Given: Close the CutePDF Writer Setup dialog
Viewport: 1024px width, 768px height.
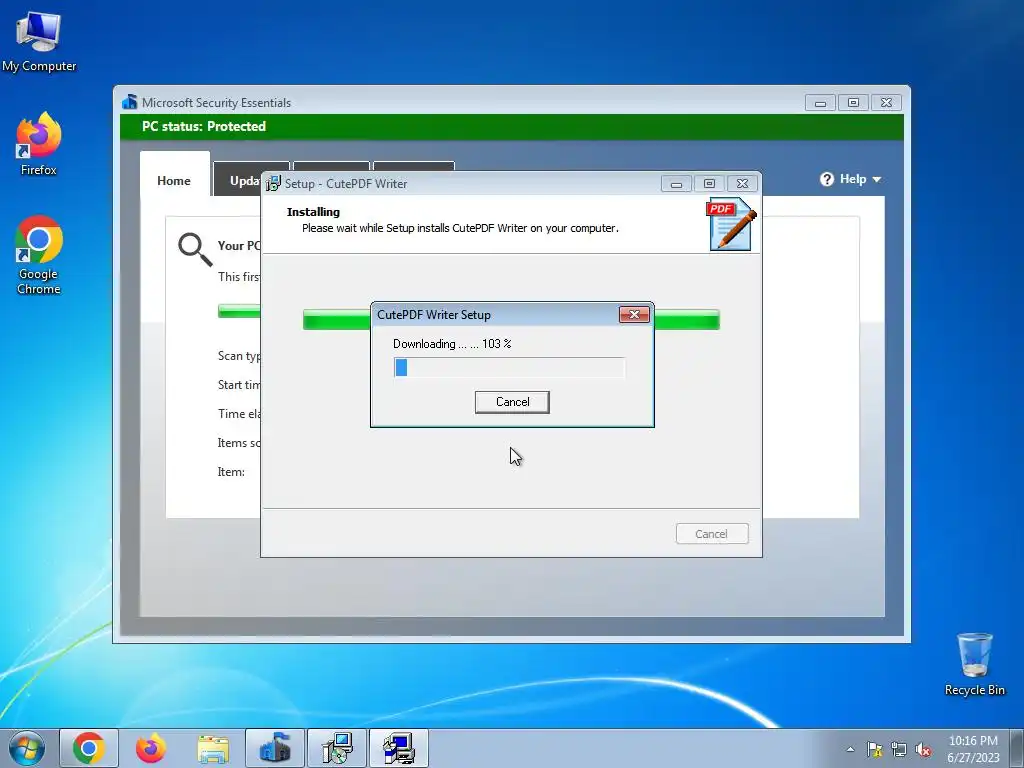Looking at the screenshot, I should coord(634,315).
